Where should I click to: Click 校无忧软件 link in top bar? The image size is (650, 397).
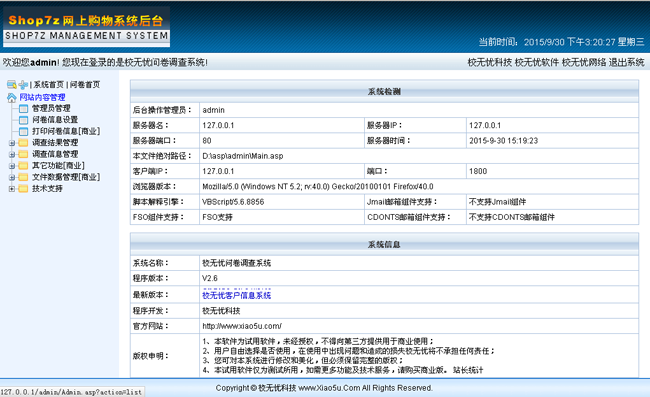point(537,63)
